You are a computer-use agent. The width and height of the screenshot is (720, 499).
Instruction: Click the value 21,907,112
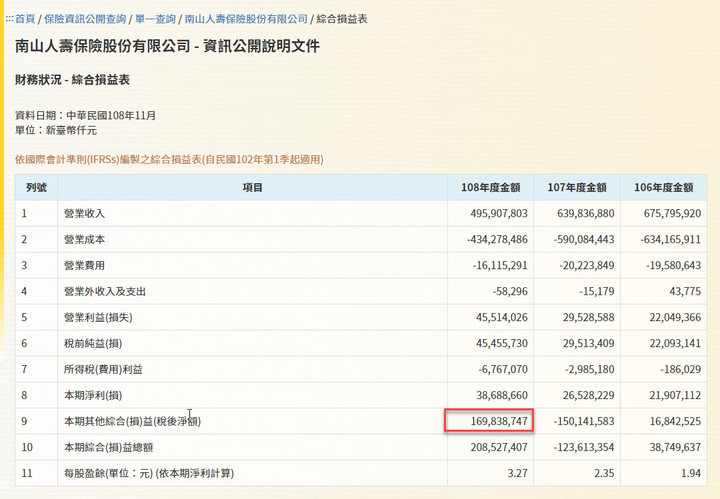click(675, 395)
